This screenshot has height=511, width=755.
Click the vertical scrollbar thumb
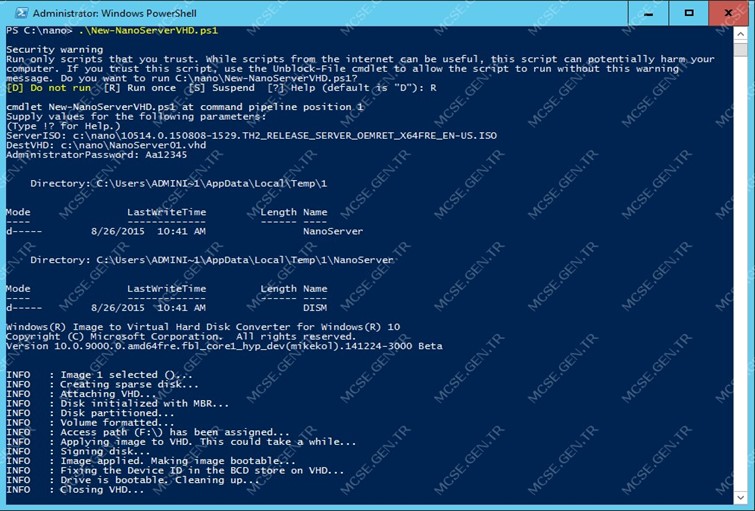click(741, 50)
